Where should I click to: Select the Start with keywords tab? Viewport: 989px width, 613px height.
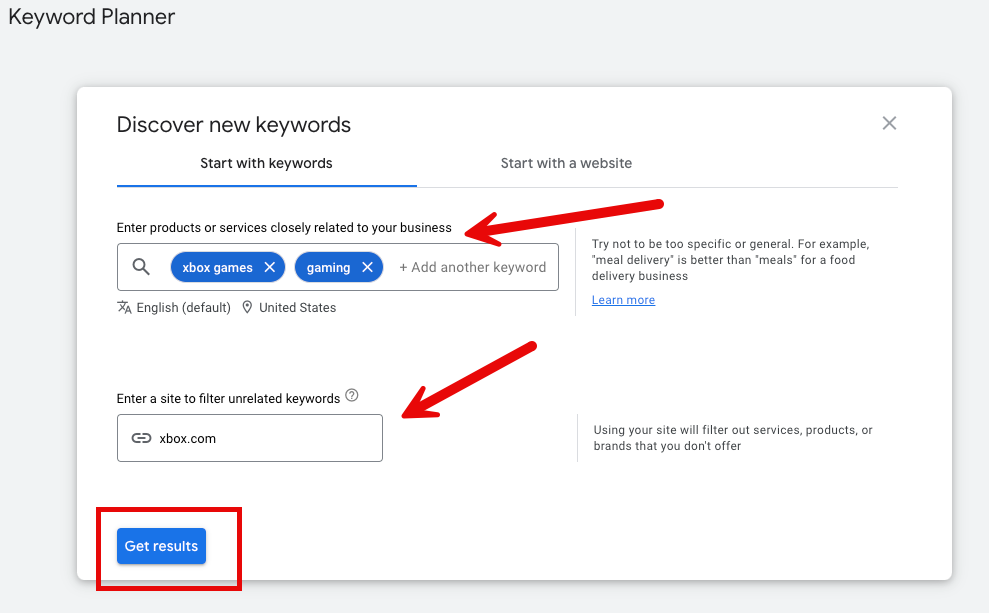tap(266, 163)
